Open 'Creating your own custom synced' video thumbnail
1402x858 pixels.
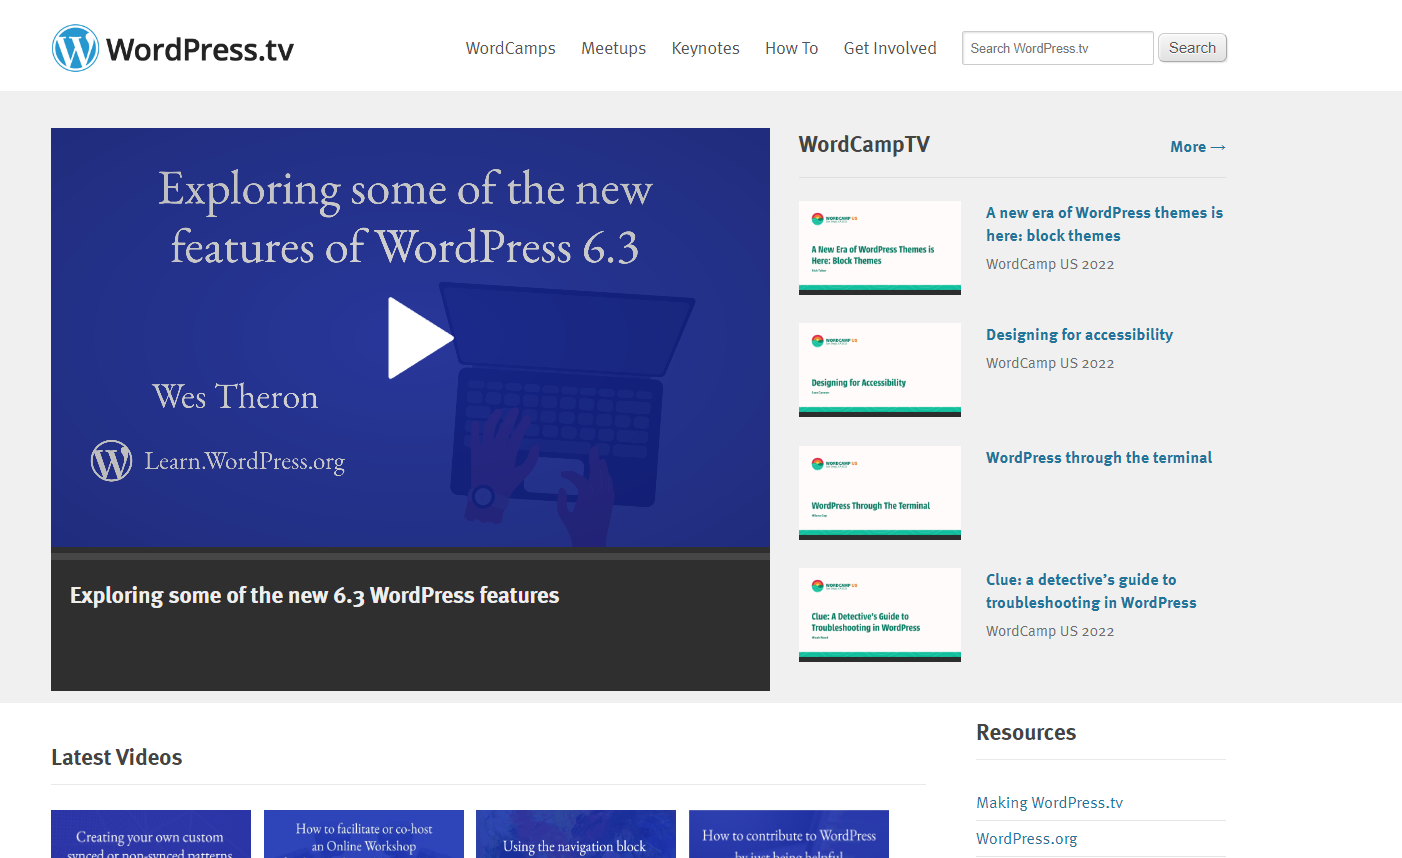tap(151, 834)
